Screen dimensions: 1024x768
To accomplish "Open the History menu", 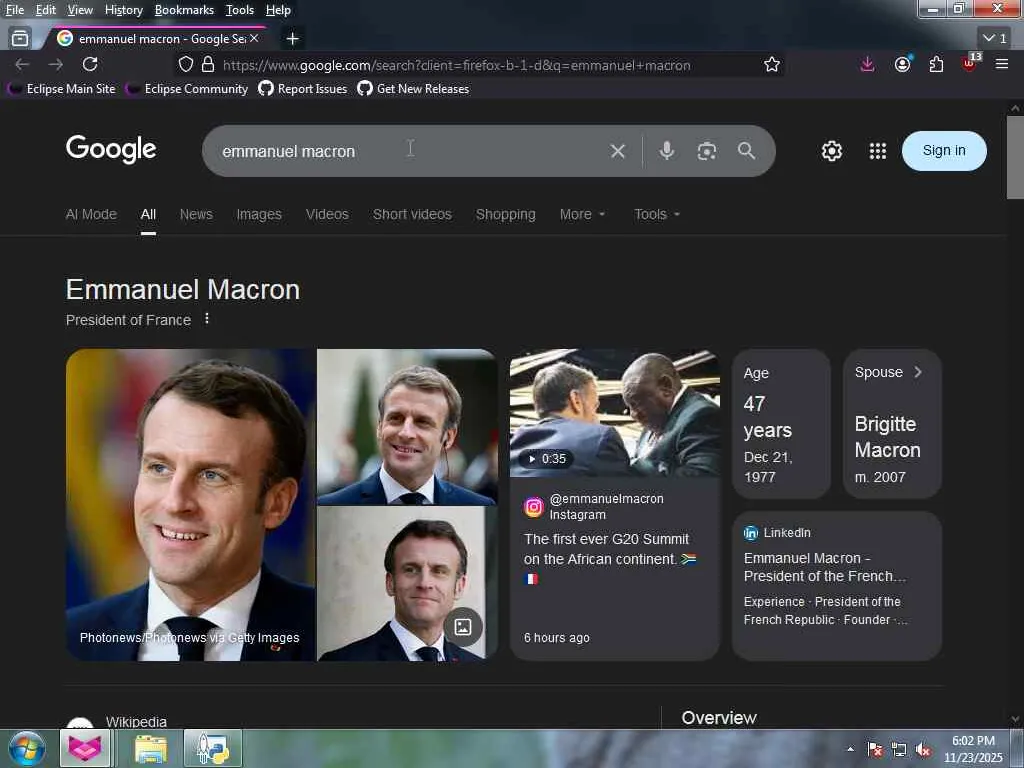I will pos(123,10).
